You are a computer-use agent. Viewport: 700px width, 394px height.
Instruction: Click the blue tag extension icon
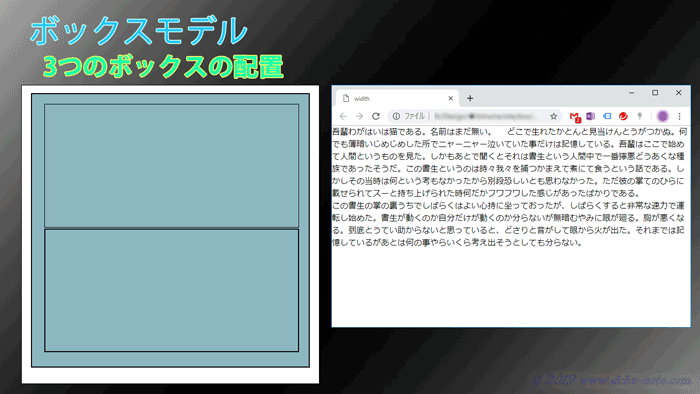[x=607, y=116]
